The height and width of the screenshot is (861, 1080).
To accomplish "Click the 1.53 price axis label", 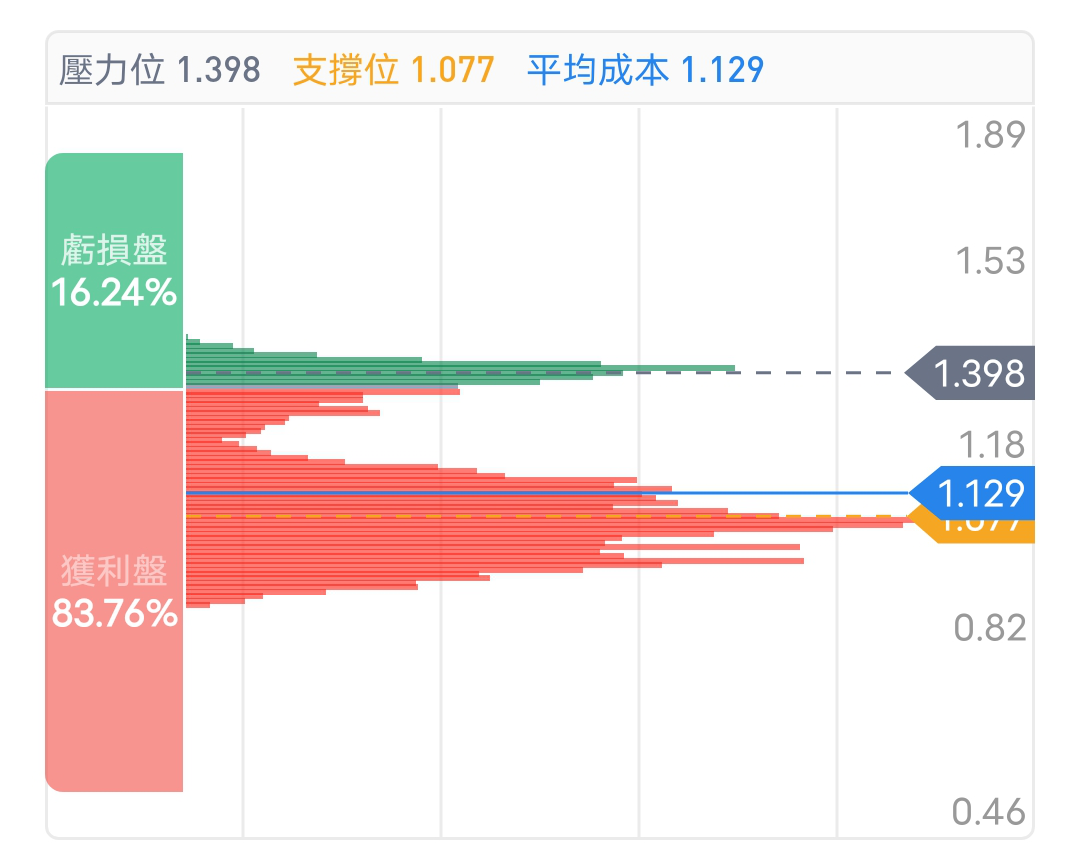I will point(990,261).
